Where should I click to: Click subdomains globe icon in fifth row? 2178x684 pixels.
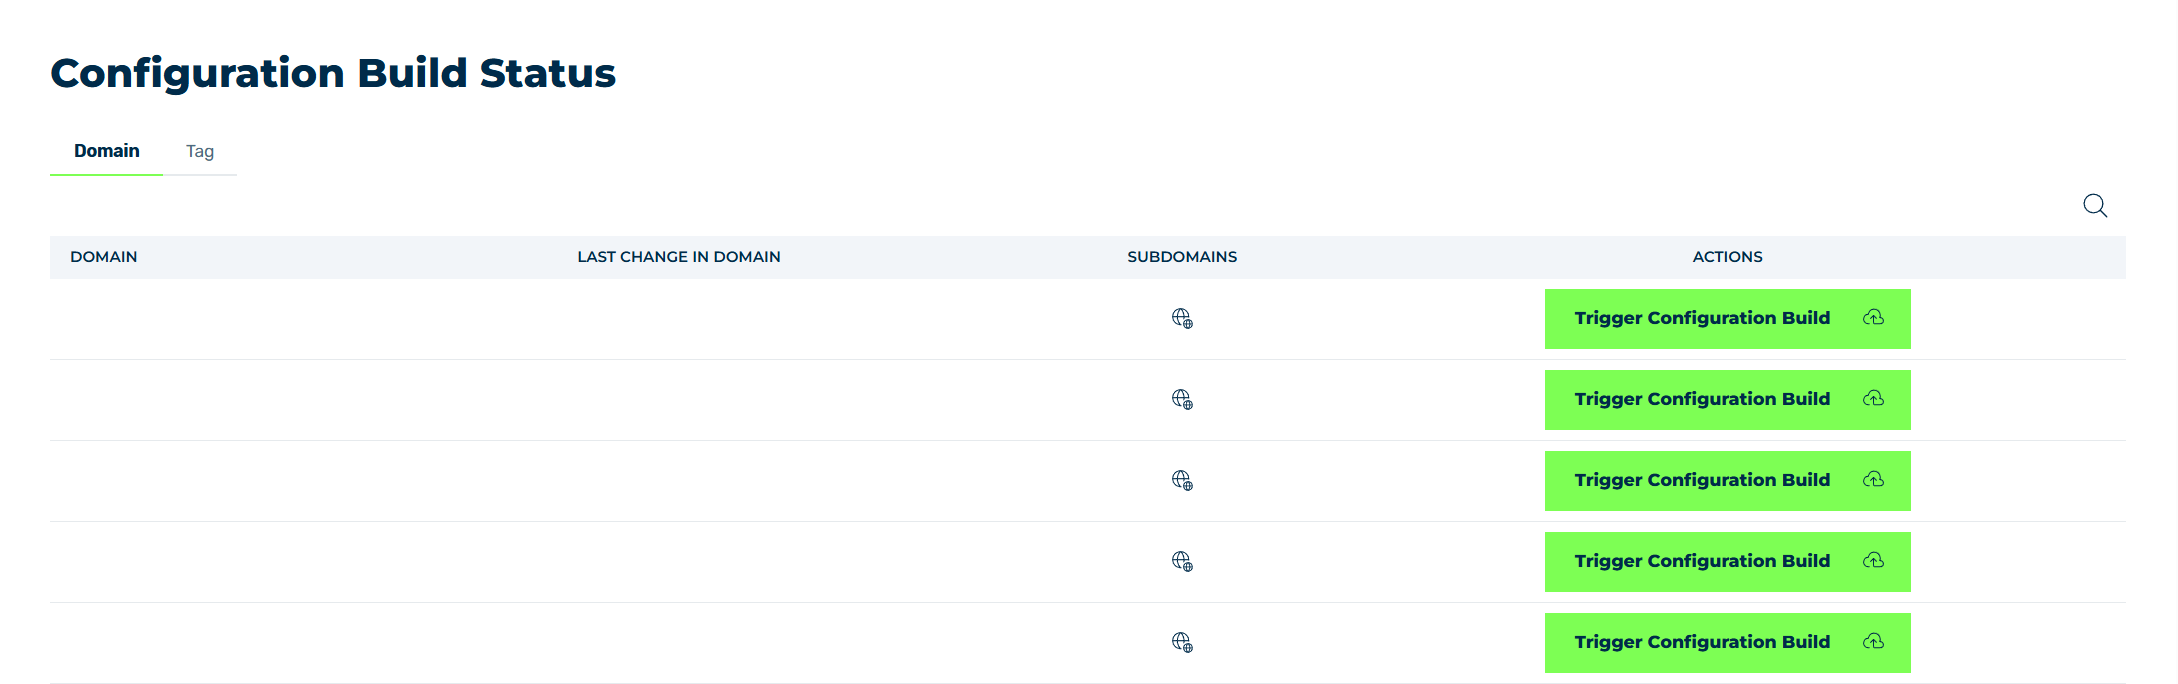[x=1182, y=643]
